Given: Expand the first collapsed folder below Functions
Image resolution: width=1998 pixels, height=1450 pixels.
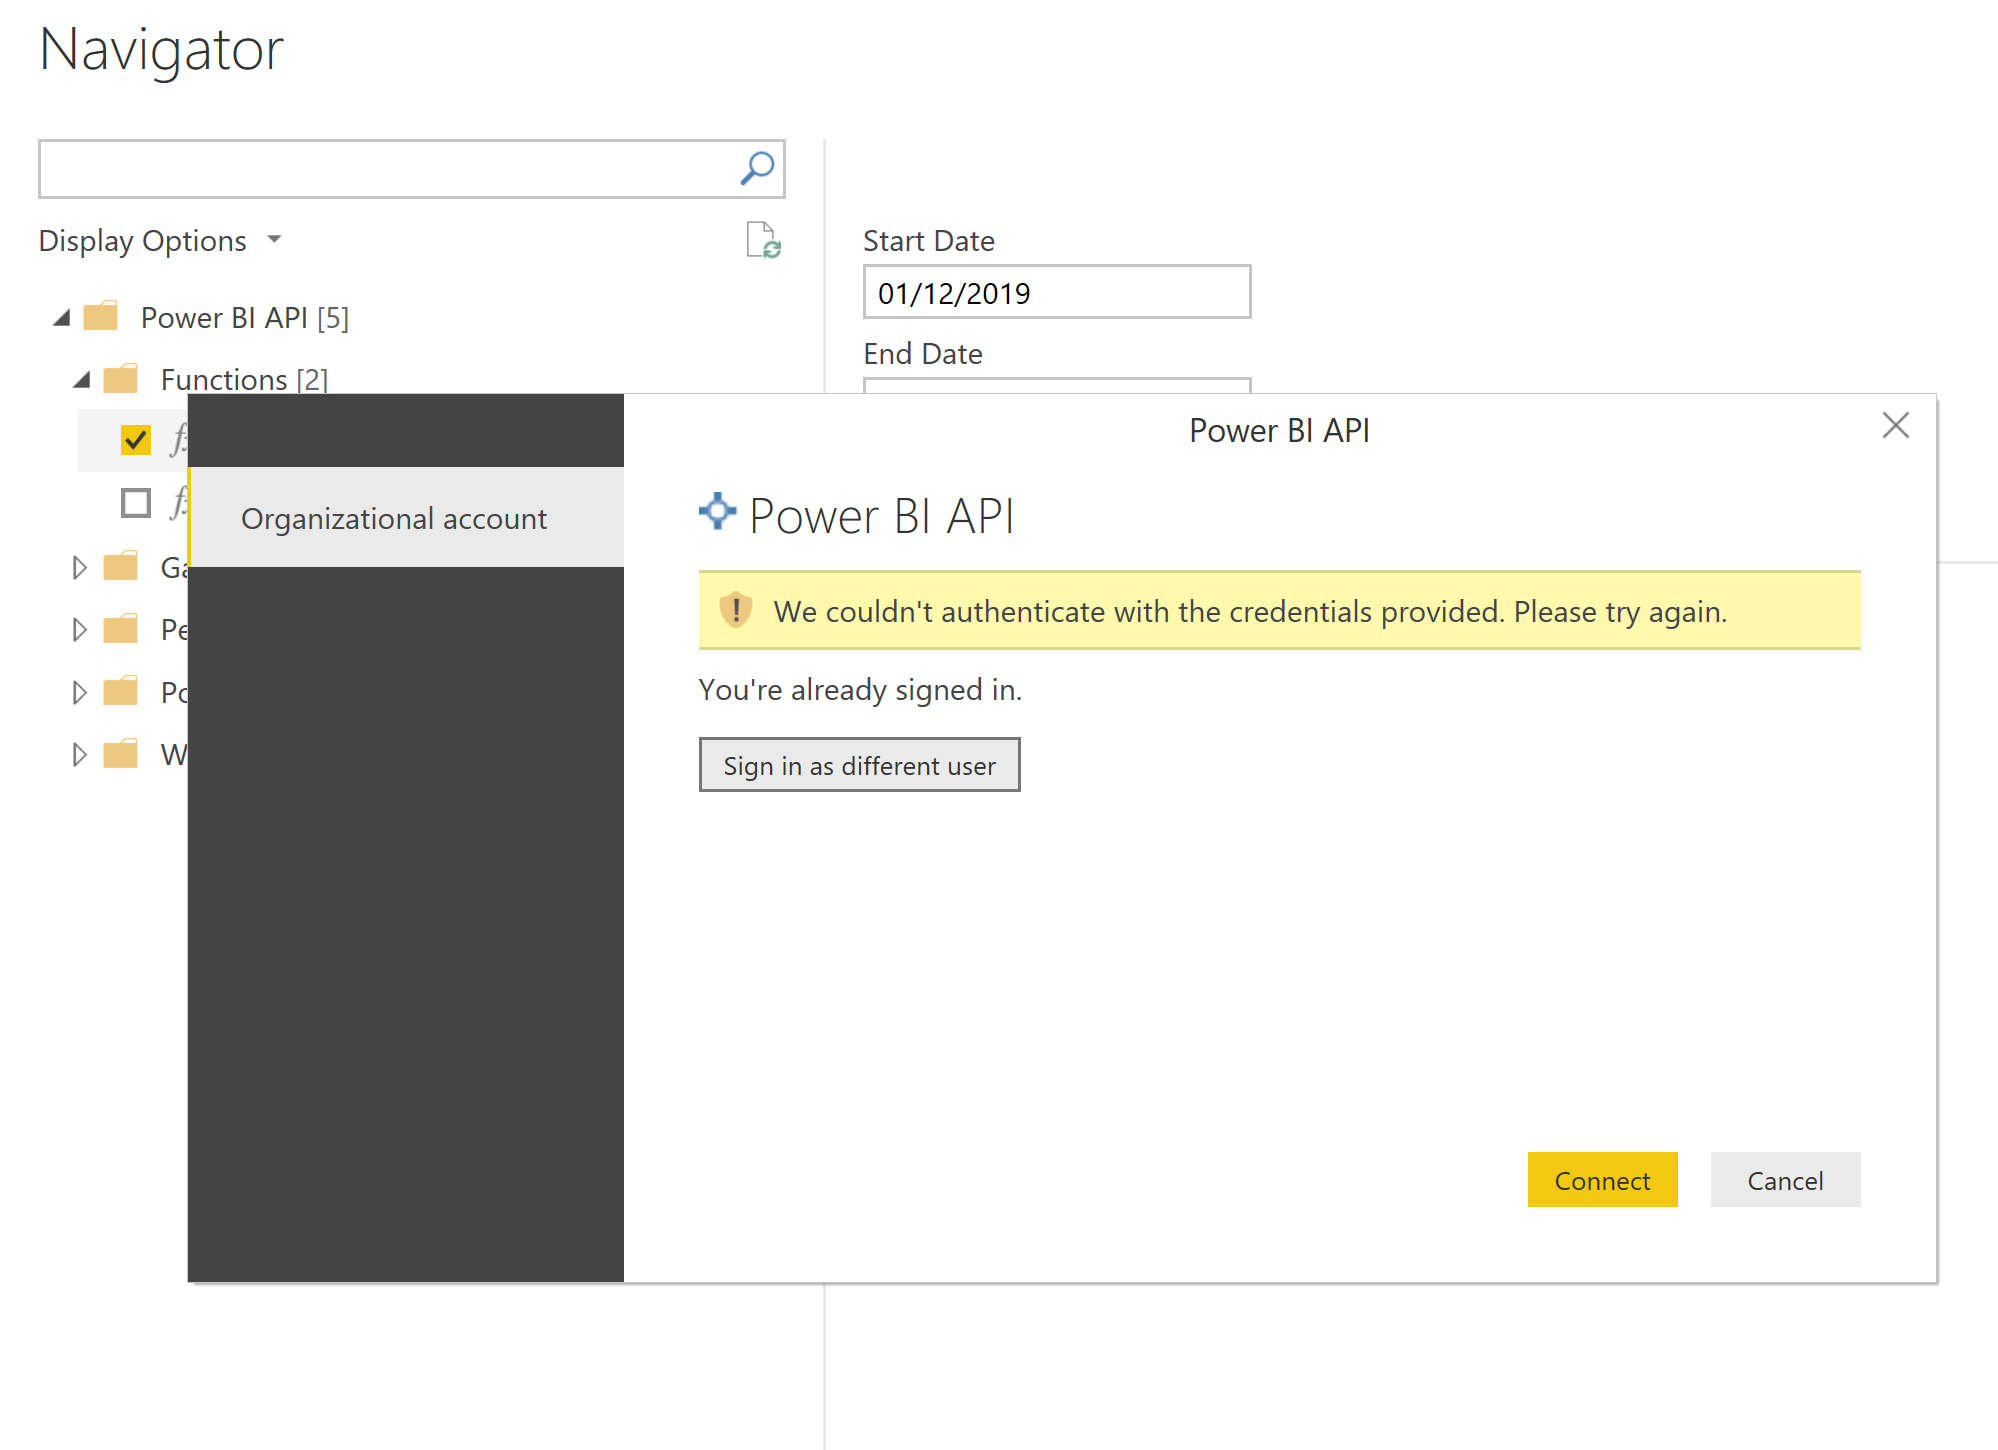Looking at the screenshot, I should (x=81, y=567).
